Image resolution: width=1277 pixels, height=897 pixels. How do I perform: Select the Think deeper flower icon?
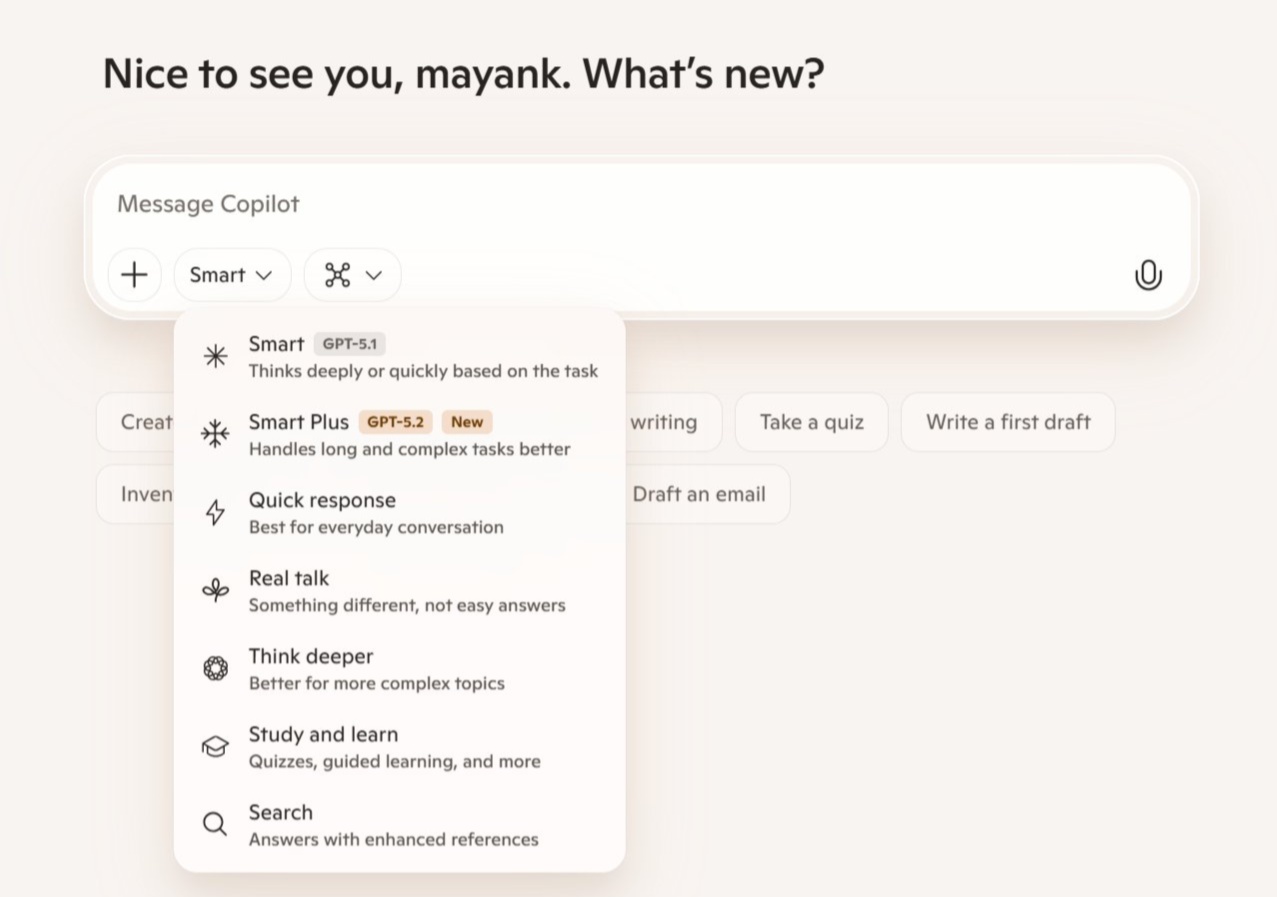coord(215,667)
